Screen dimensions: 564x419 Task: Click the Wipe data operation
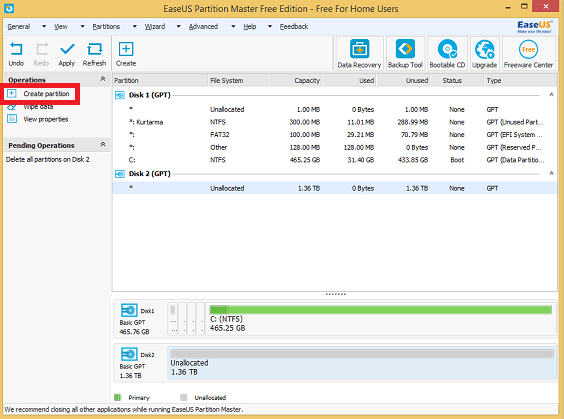tap(38, 107)
